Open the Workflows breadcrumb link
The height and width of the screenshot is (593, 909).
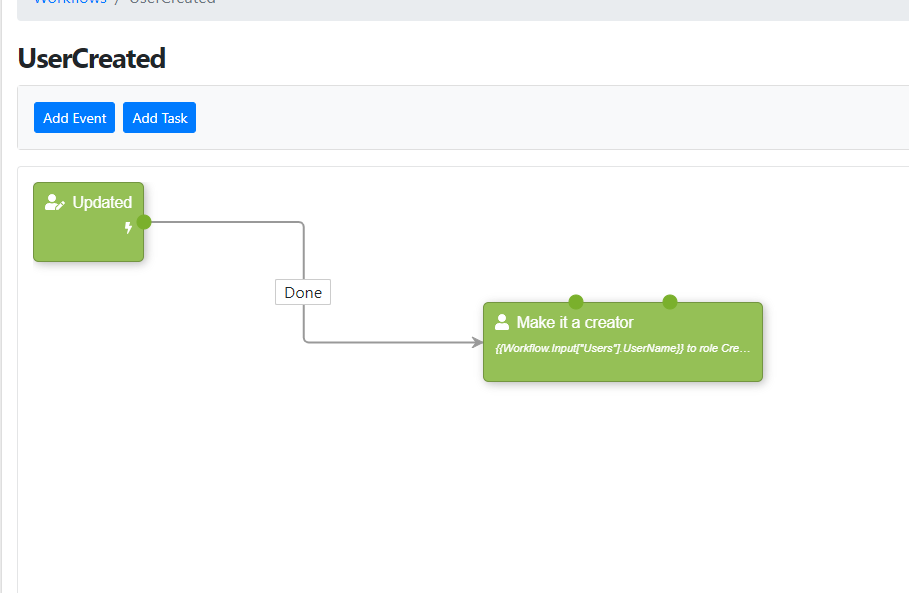69,2
